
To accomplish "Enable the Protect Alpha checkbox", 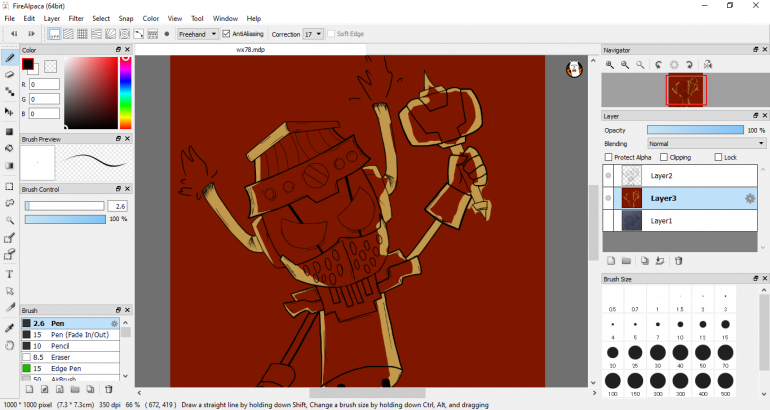I will pos(609,157).
